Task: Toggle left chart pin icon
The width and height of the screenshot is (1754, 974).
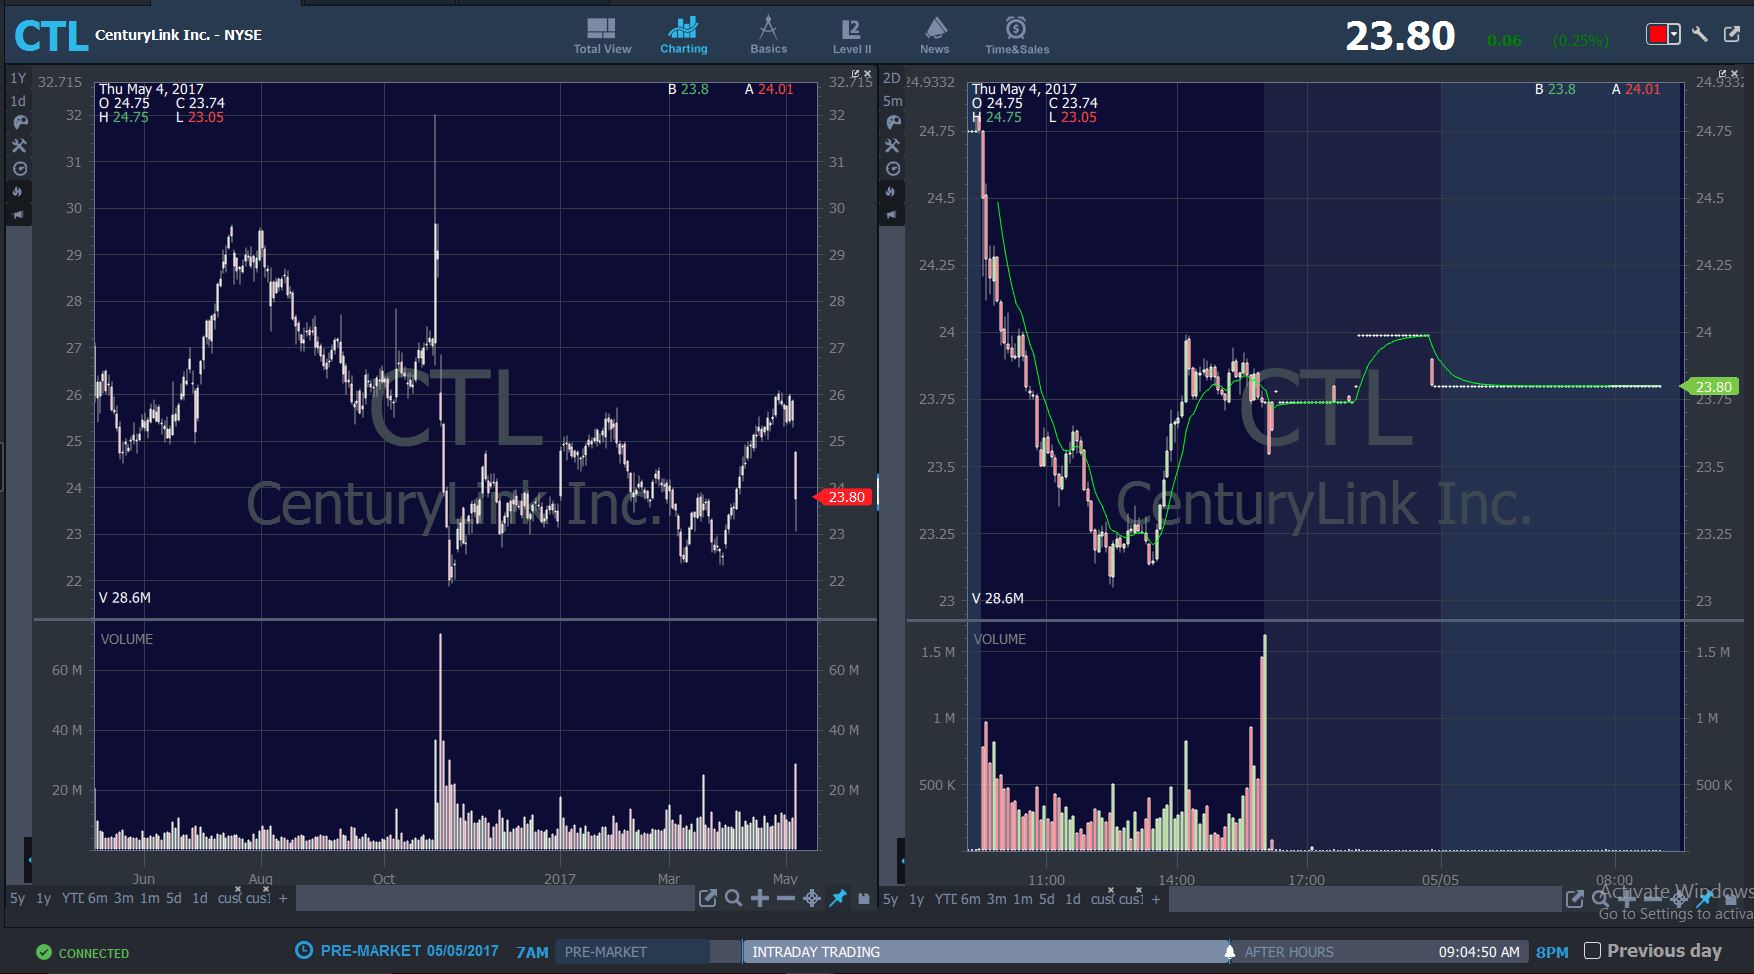Action: [838, 898]
